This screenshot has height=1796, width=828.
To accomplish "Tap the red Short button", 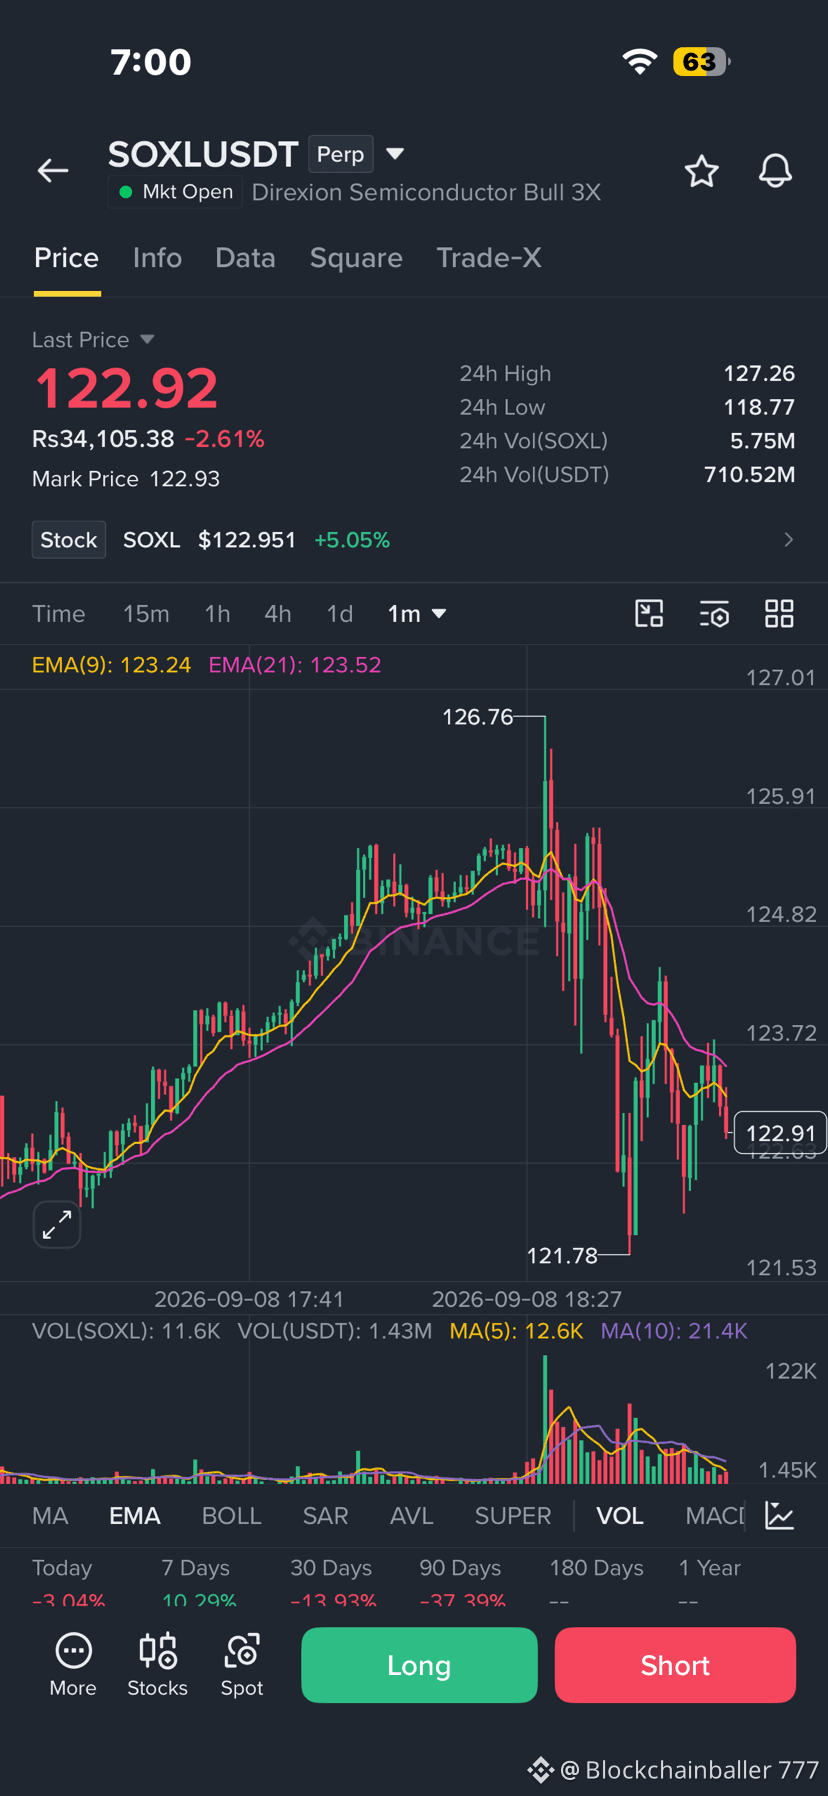I will click(x=675, y=1665).
